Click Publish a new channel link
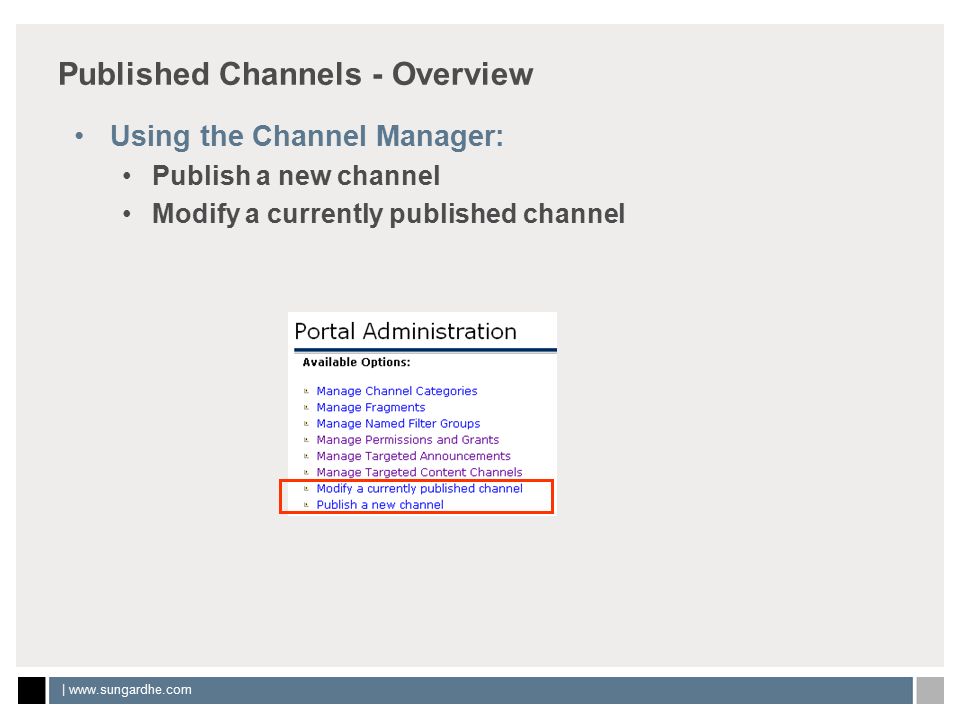Screen dimensions: 960x720 380,504
